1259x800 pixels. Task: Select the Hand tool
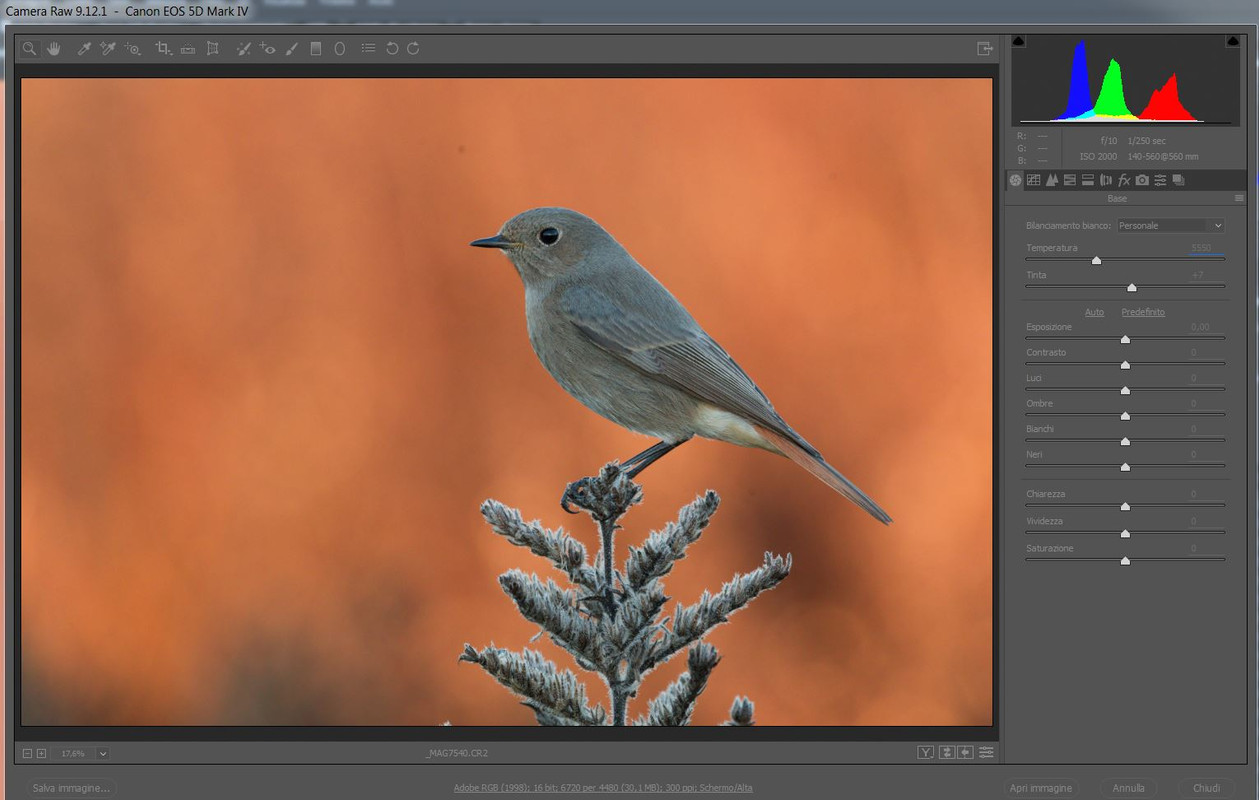click(x=54, y=48)
